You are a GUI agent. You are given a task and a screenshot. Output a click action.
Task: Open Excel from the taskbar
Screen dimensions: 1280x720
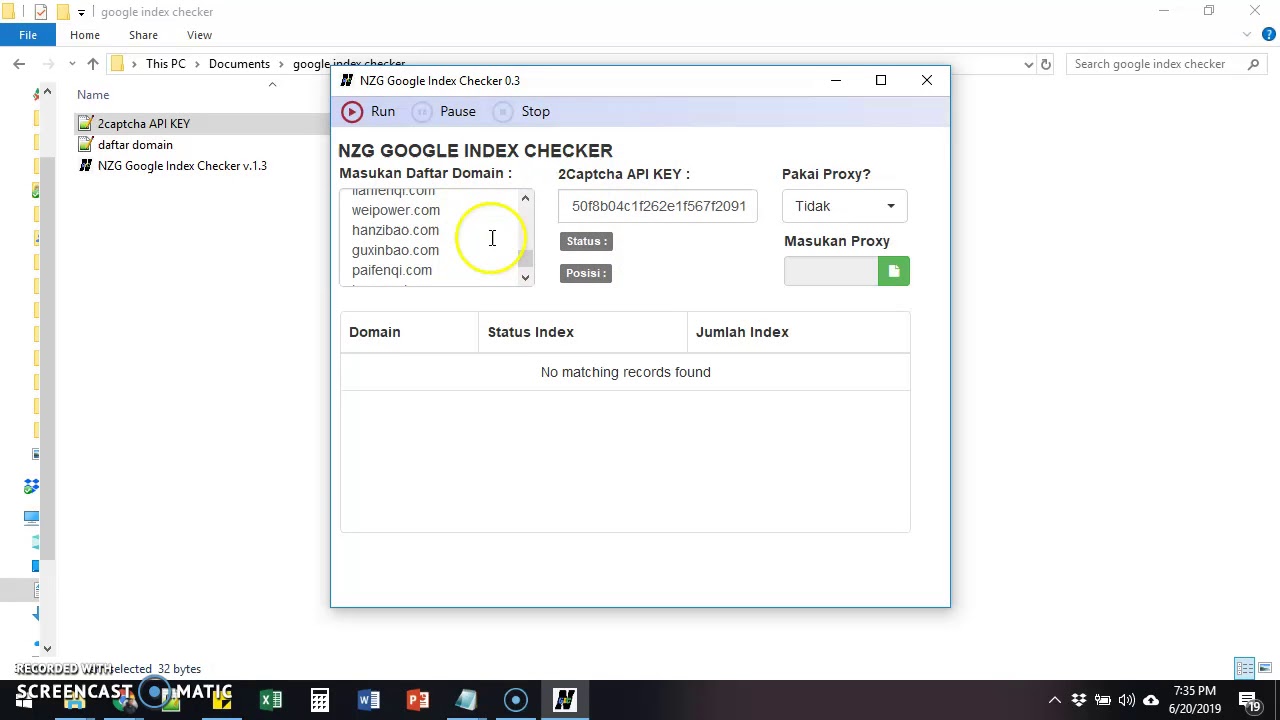[271, 700]
